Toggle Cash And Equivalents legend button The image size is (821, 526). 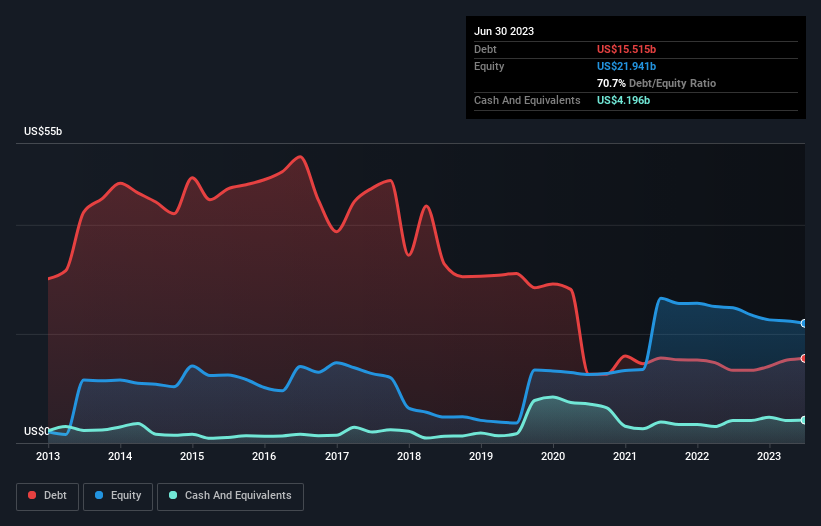230,496
